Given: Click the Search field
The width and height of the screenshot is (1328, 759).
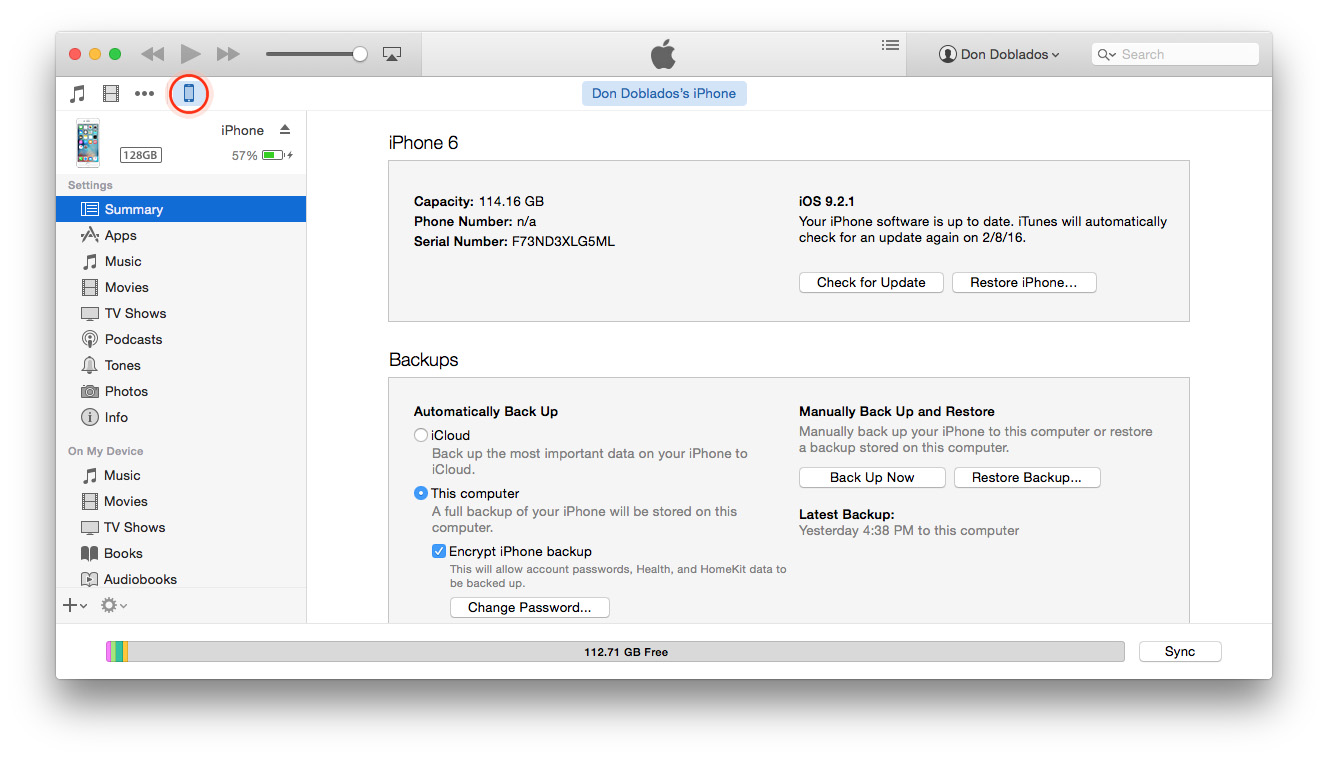Looking at the screenshot, I should (x=1184, y=54).
